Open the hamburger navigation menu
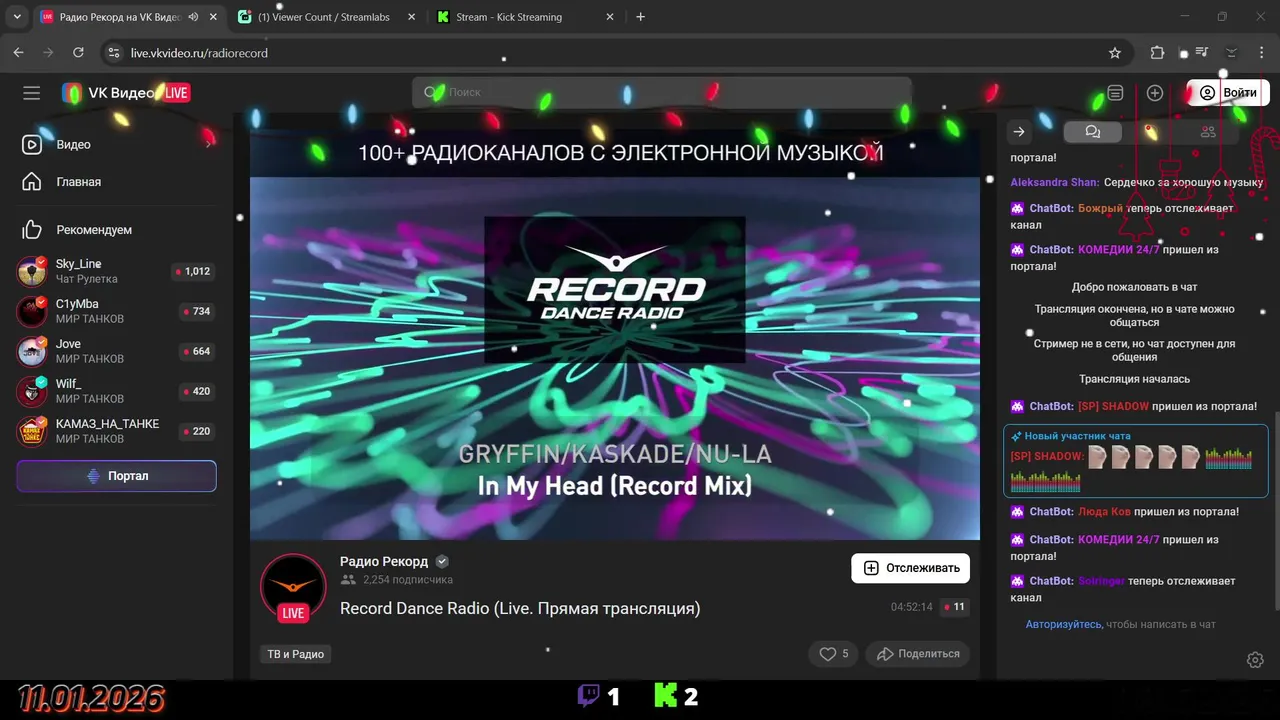 (x=32, y=93)
